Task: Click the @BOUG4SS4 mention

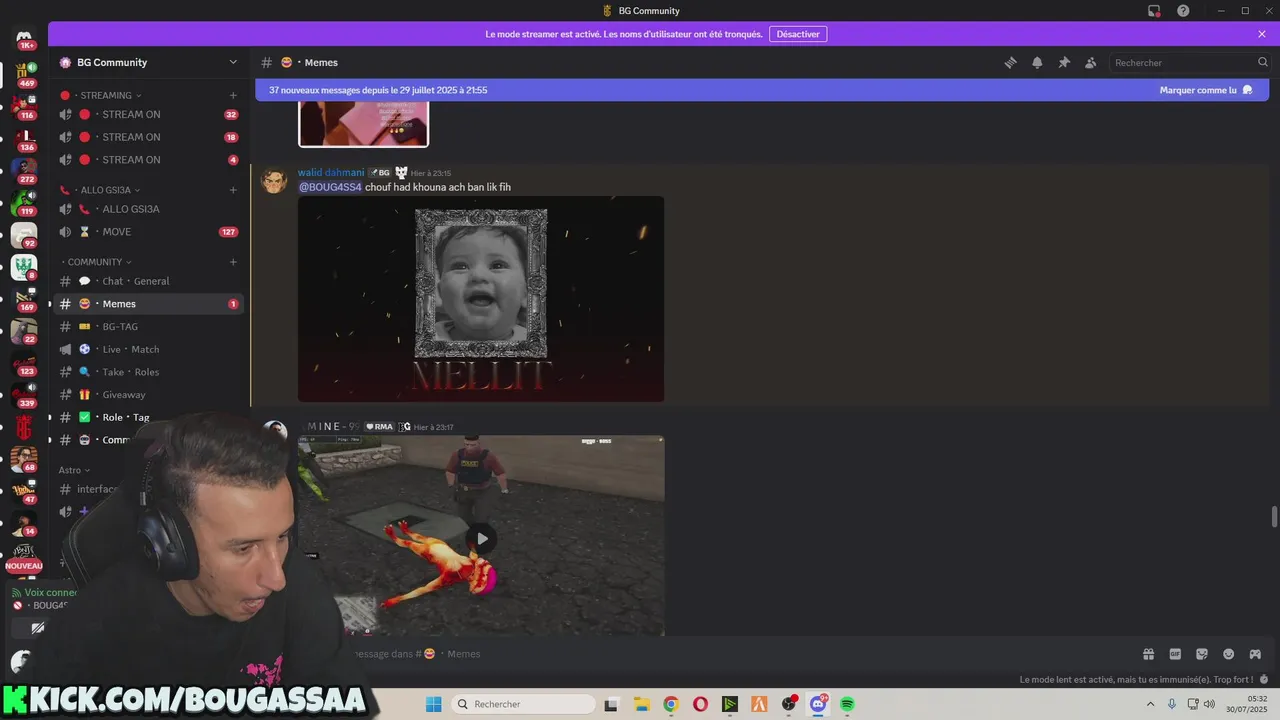Action: 330,187
